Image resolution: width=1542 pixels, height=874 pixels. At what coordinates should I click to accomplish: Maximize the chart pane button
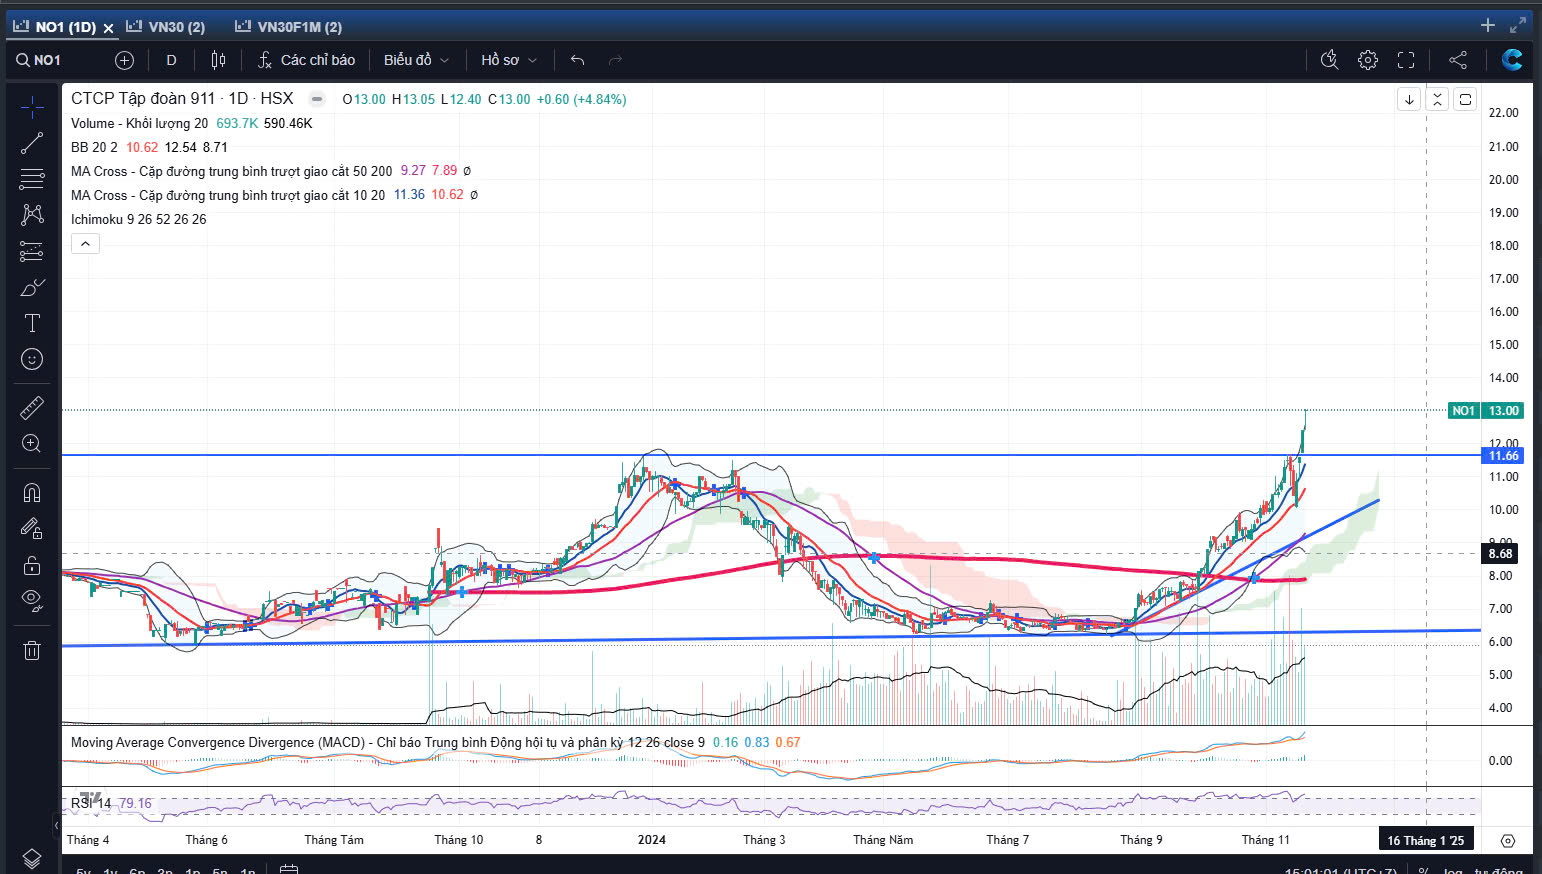point(1465,99)
